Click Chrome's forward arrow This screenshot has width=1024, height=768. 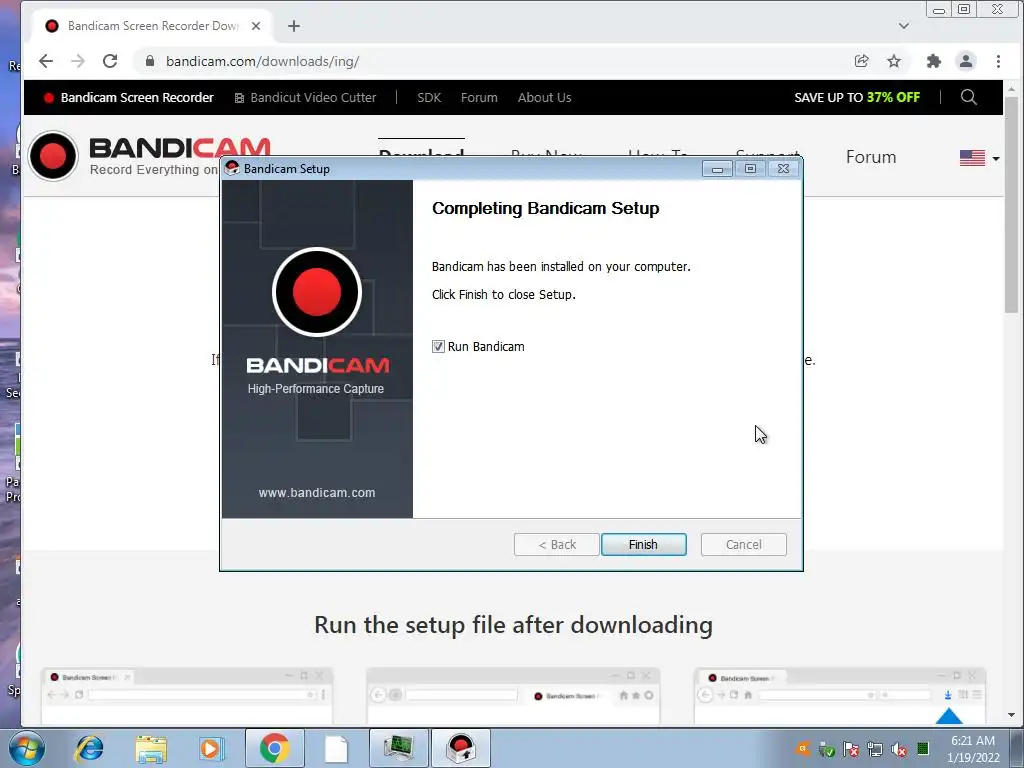(x=78, y=61)
